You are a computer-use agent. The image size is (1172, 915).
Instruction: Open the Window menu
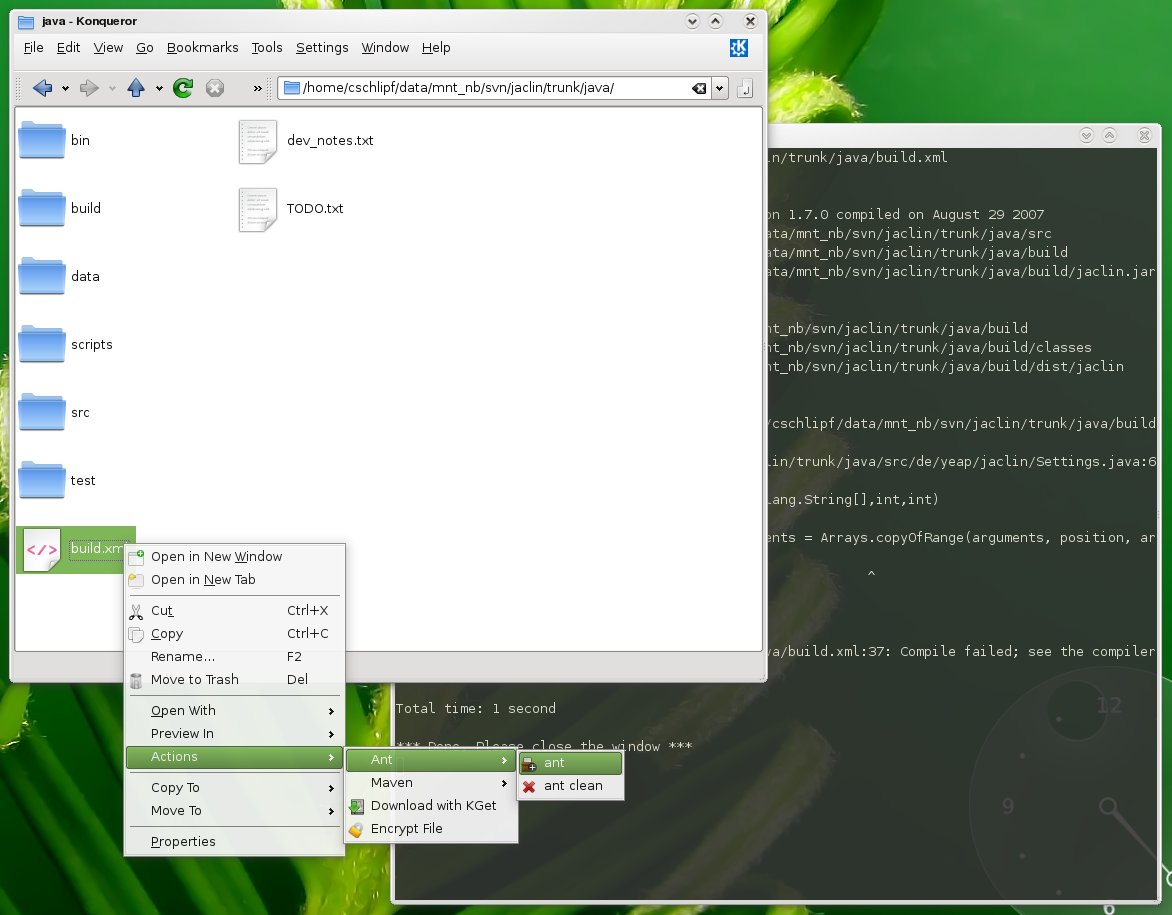[385, 48]
